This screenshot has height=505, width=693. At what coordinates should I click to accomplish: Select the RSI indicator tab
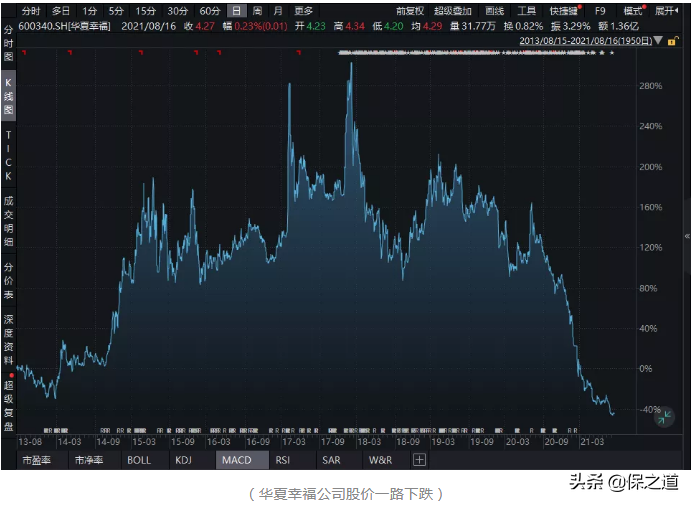pos(283,460)
